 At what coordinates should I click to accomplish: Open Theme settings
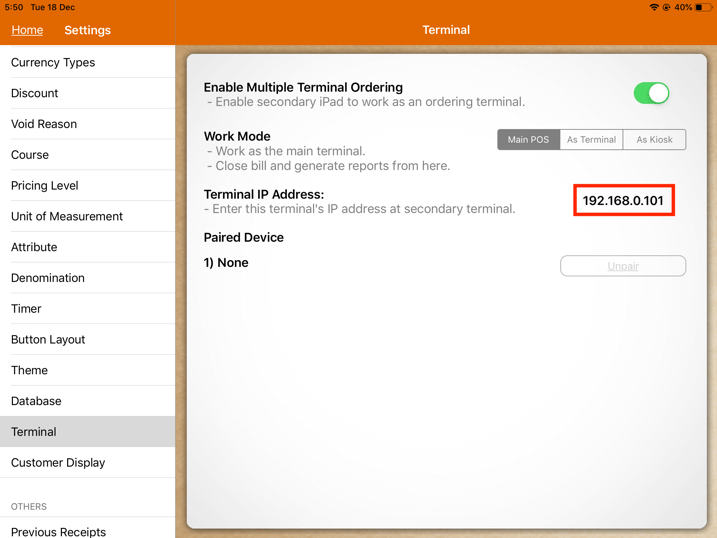(x=87, y=370)
